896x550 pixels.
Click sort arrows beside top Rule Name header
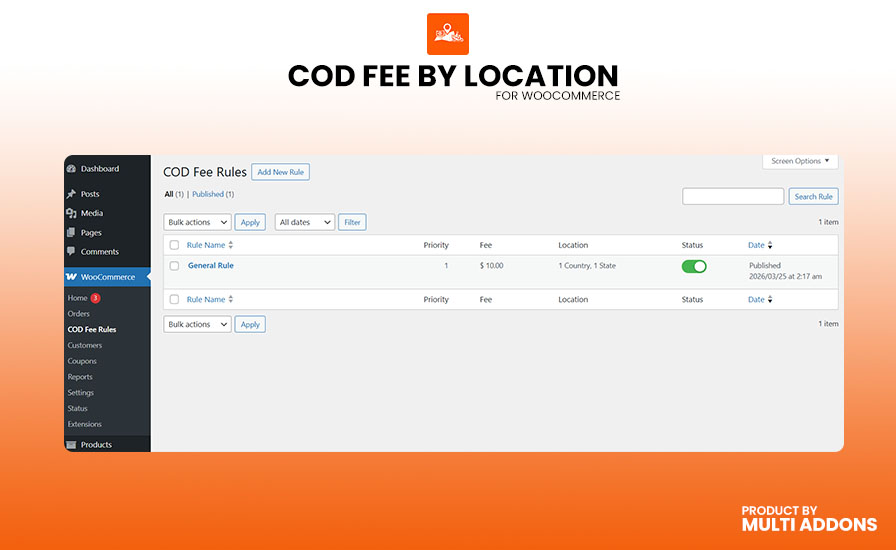coord(231,245)
